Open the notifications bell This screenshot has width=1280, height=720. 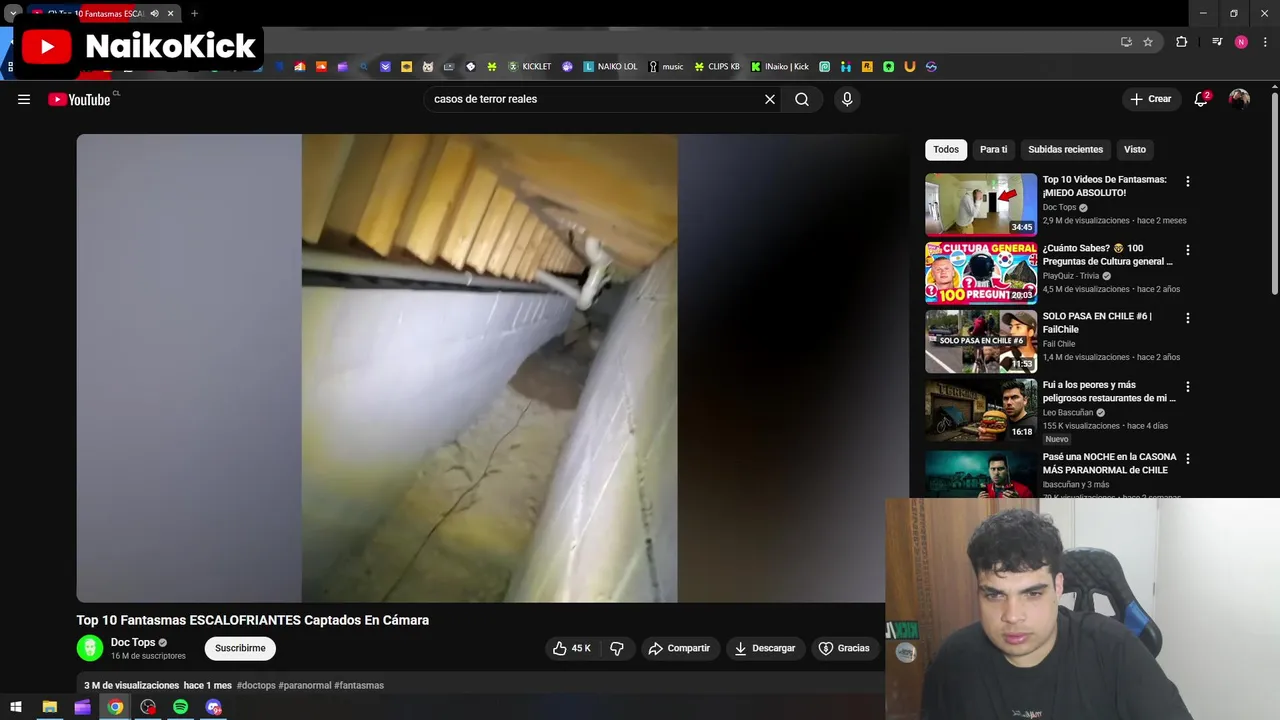pyautogui.click(x=1201, y=99)
